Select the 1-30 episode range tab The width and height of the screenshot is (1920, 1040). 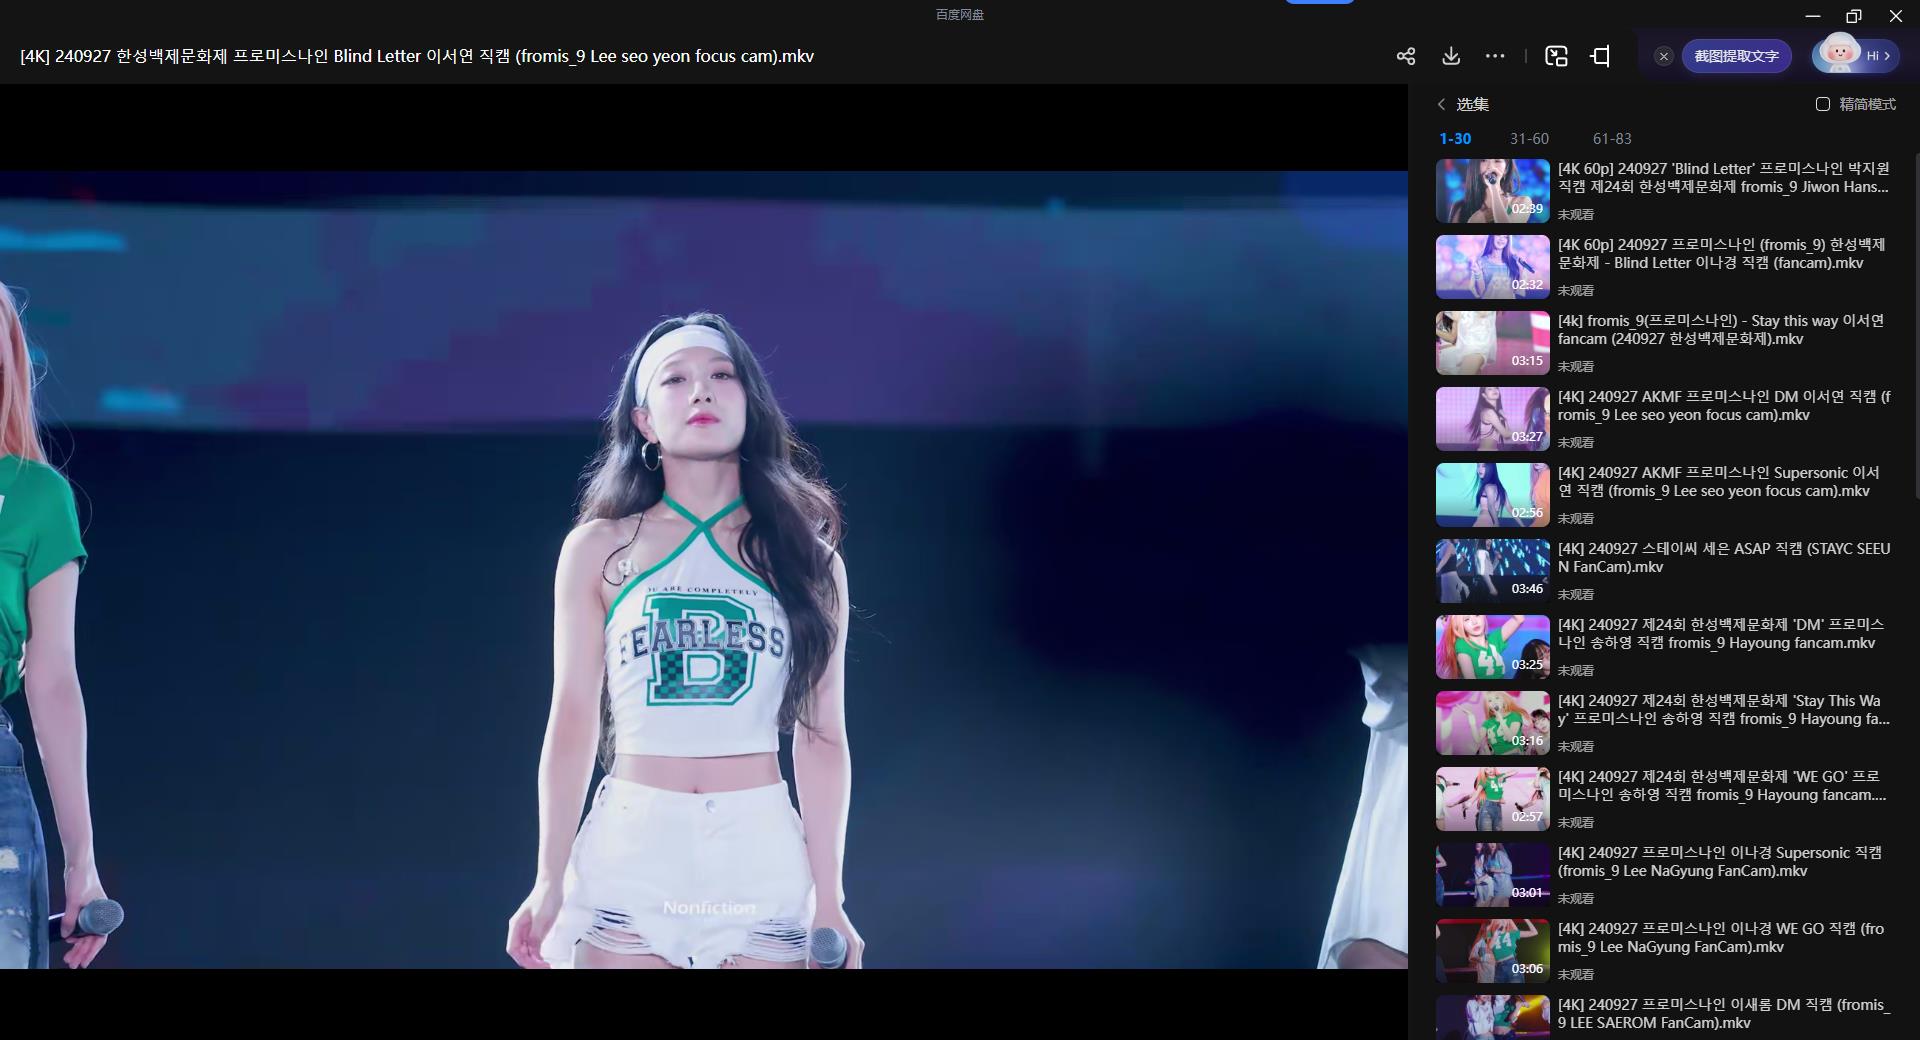pyautogui.click(x=1455, y=139)
